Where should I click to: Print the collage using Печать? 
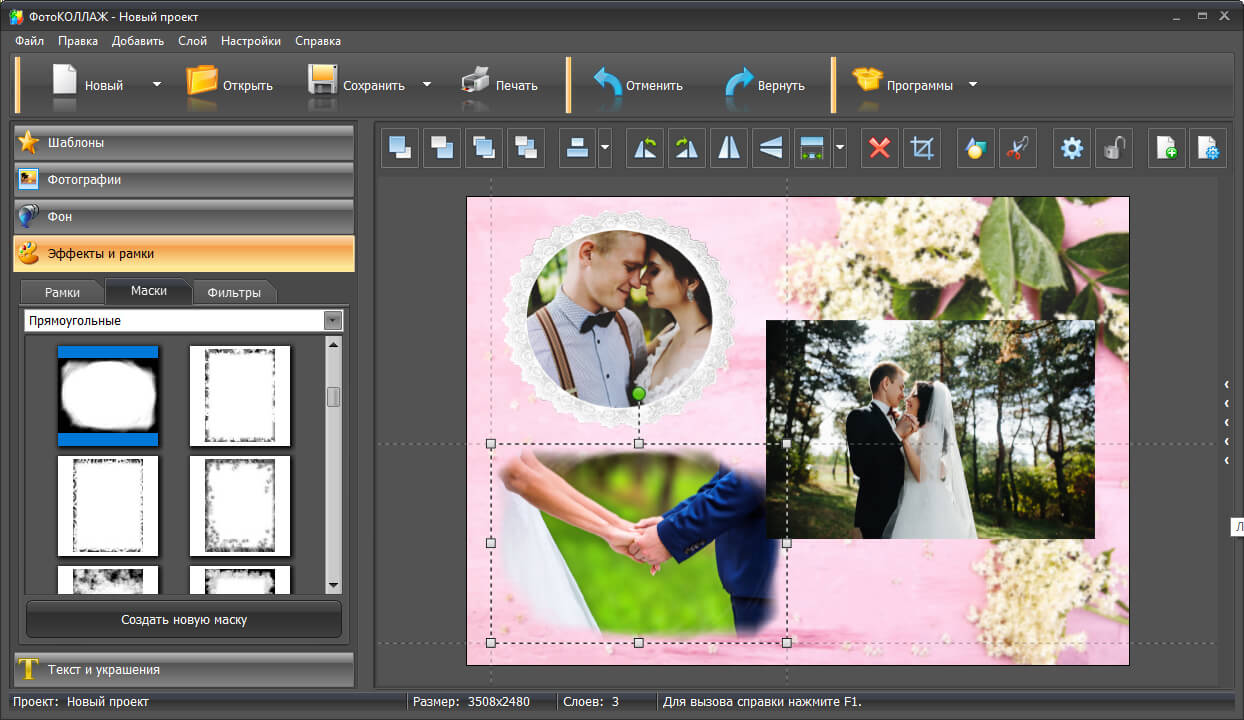click(x=500, y=85)
